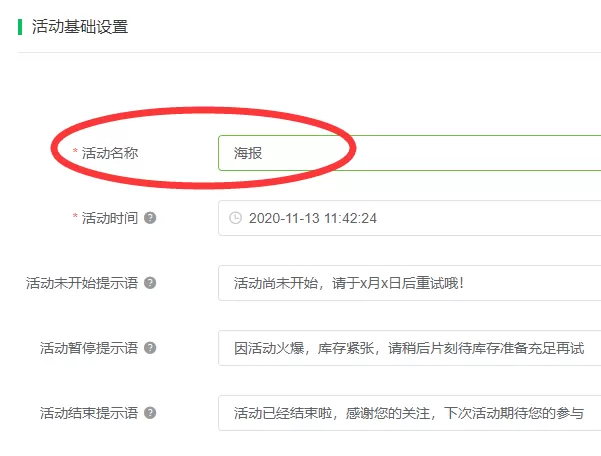Image resolution: width=601 pixels, height=456 pixels.
Task: Click the 活动结束提示语 label
Action: (x=89, y=413)
